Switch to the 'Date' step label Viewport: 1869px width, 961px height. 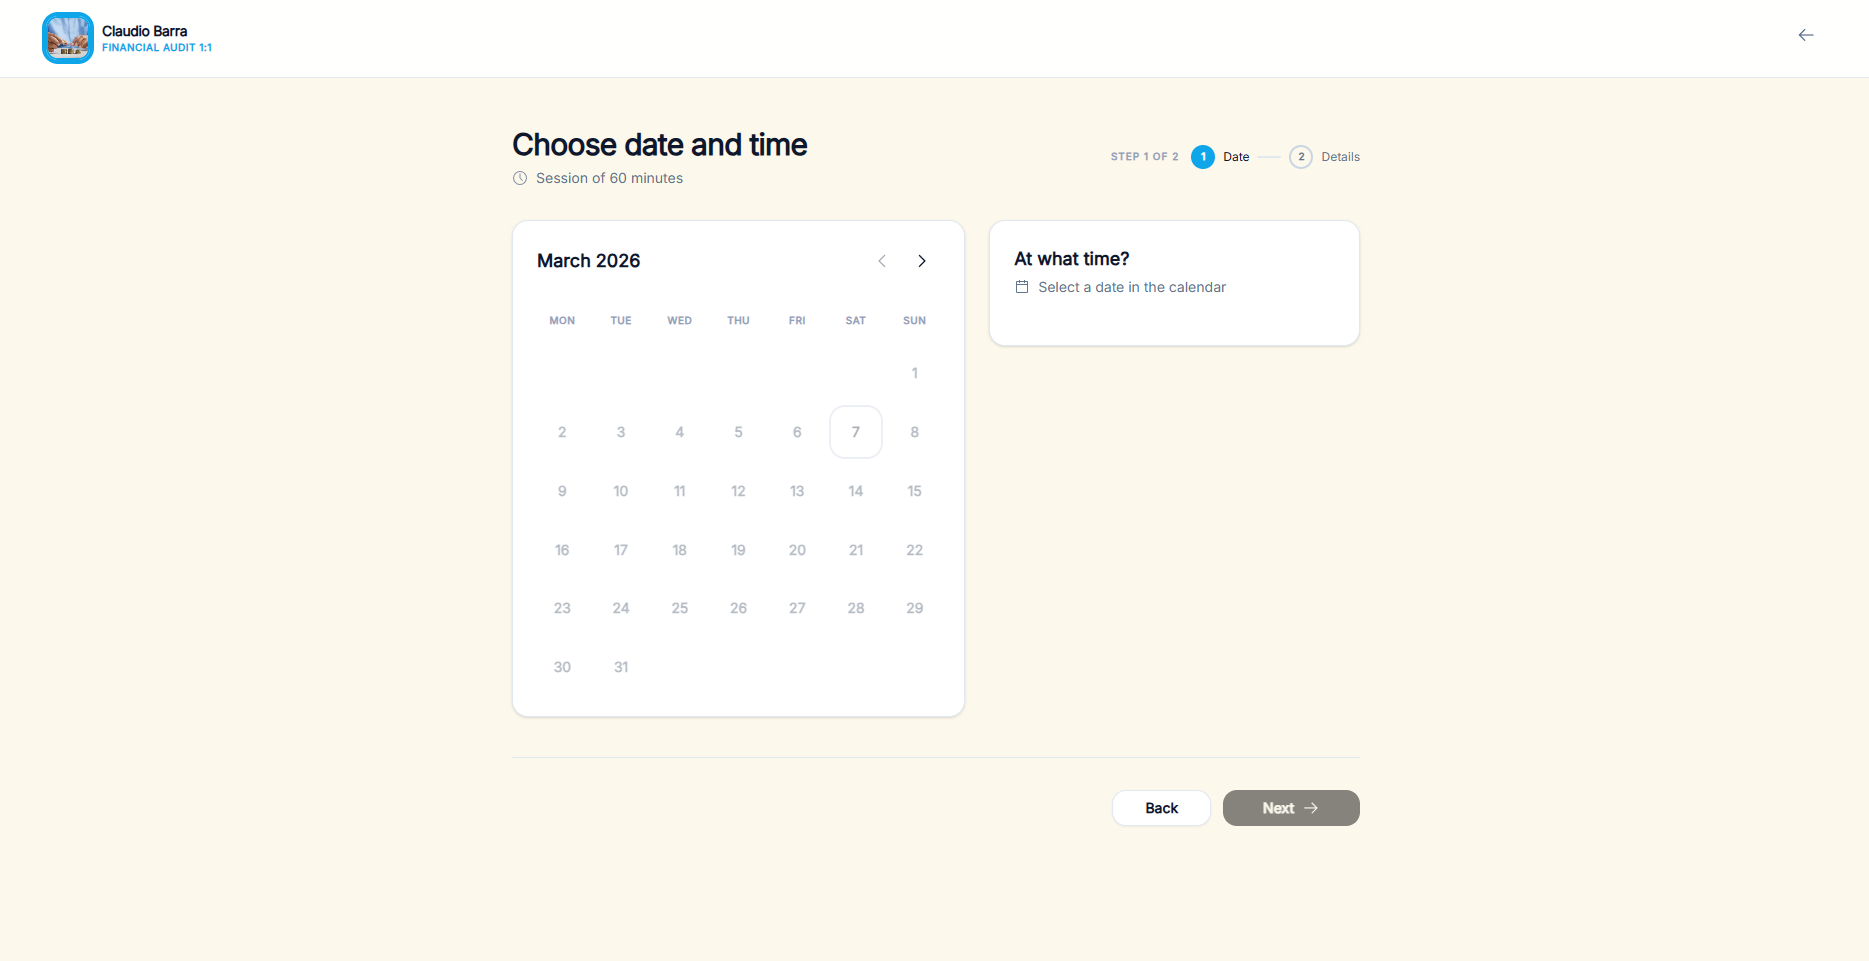[1235, 157]
